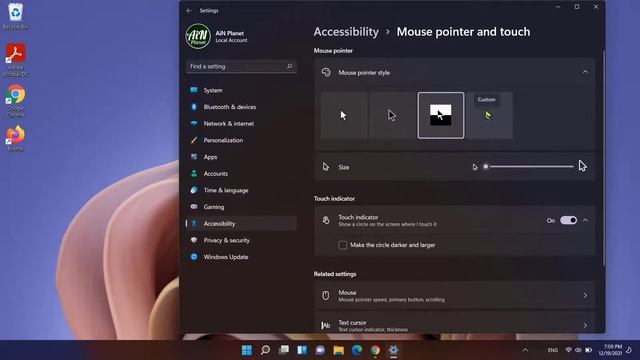This screenshot has height=360, width=640.
Task: Open the Windows Start menu
Action: click(247, 350)
